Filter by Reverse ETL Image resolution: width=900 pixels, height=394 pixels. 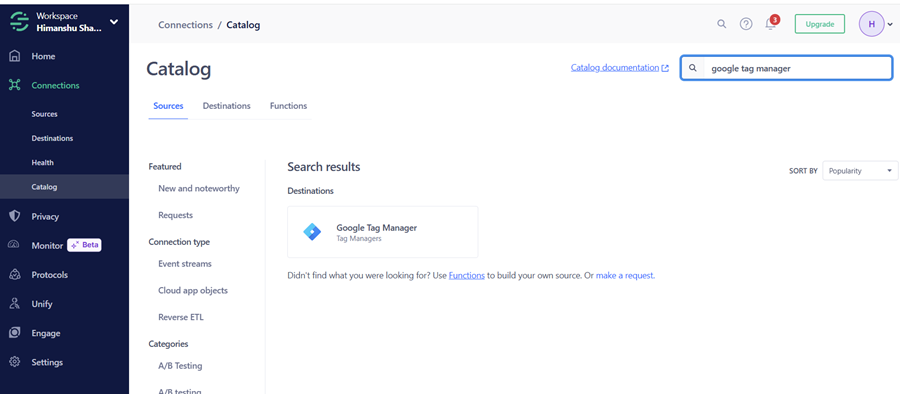point(181,317)
